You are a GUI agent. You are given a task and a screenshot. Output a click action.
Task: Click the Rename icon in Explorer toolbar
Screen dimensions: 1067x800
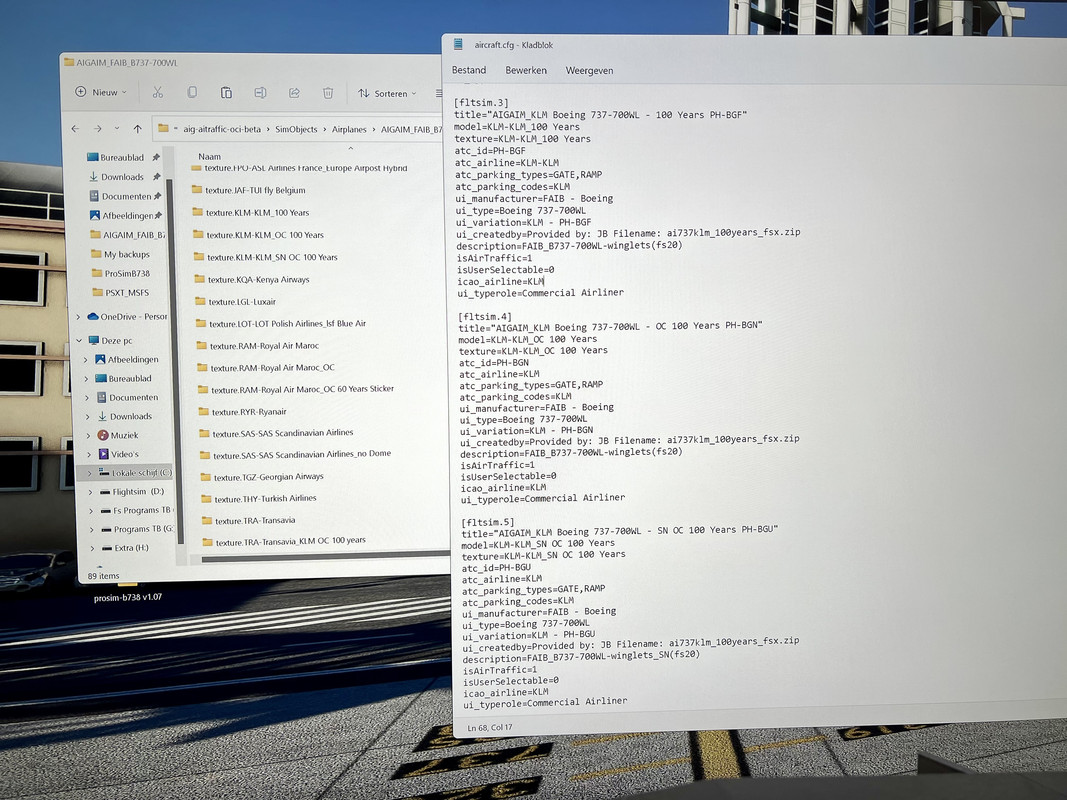(x=260, y=93)
